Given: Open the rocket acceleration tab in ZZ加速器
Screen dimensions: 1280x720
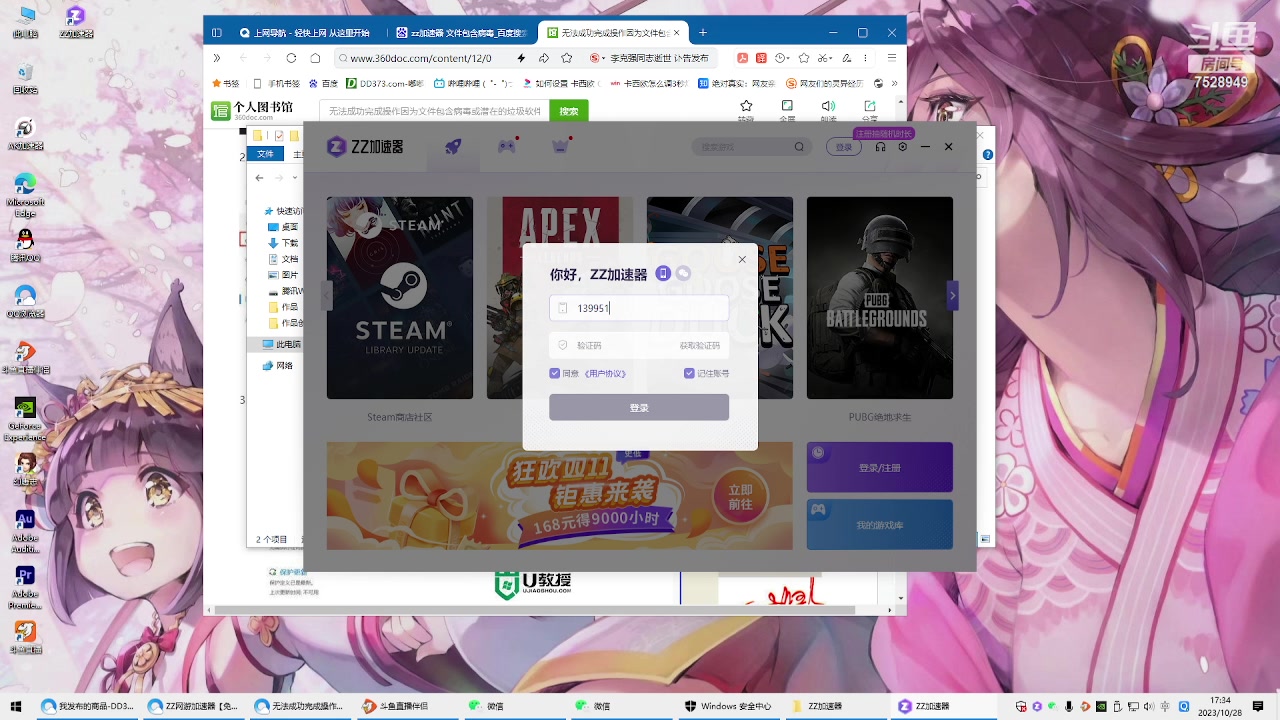Looking at the screenshot, I should [x=453, y=146].
